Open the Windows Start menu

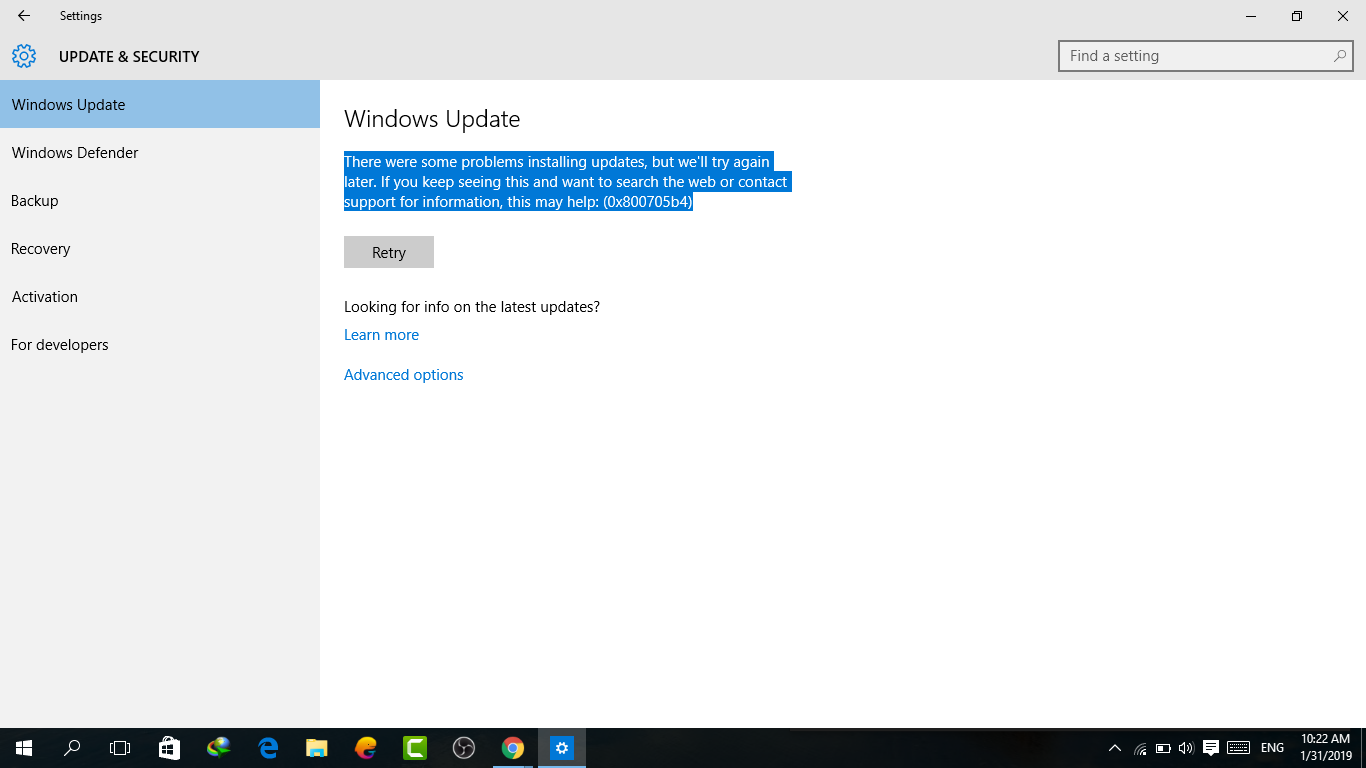point(24,748)
